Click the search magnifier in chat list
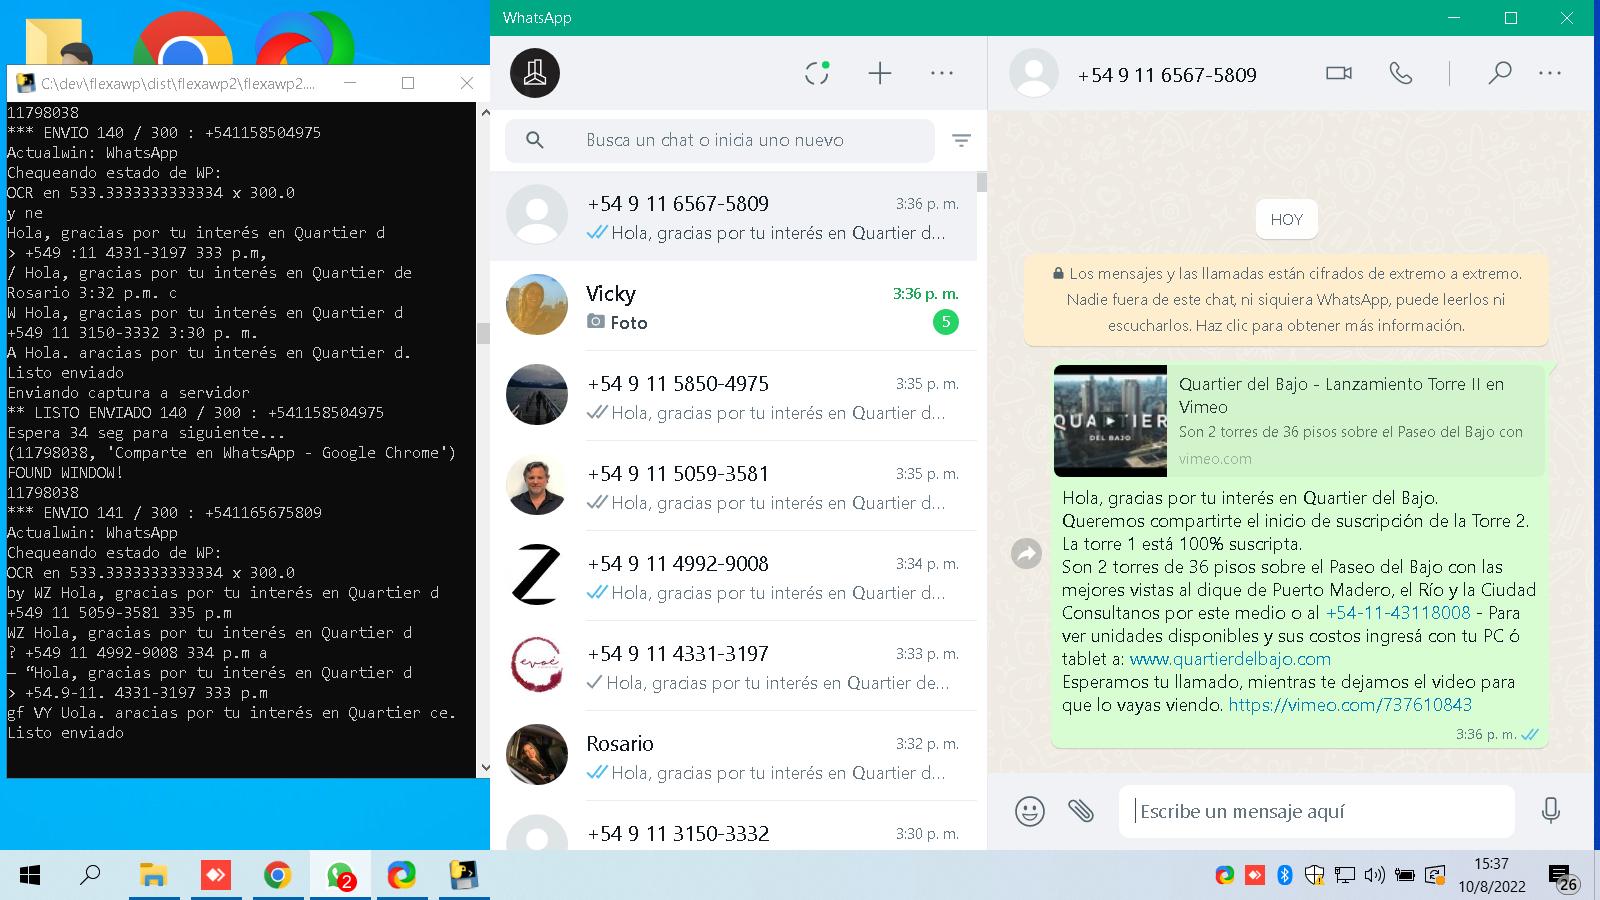1600x900 pixels. coord(535,140)
